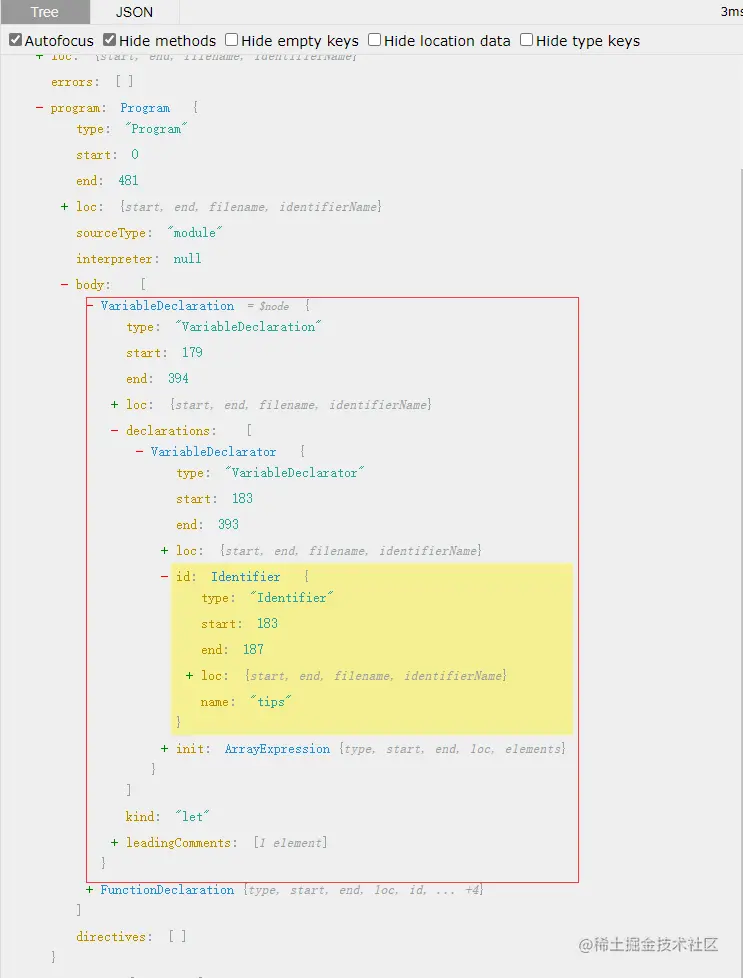The image size is (743, 978).
Task: Collapse the VariableDeclarator node
Action: coord(139,452)
